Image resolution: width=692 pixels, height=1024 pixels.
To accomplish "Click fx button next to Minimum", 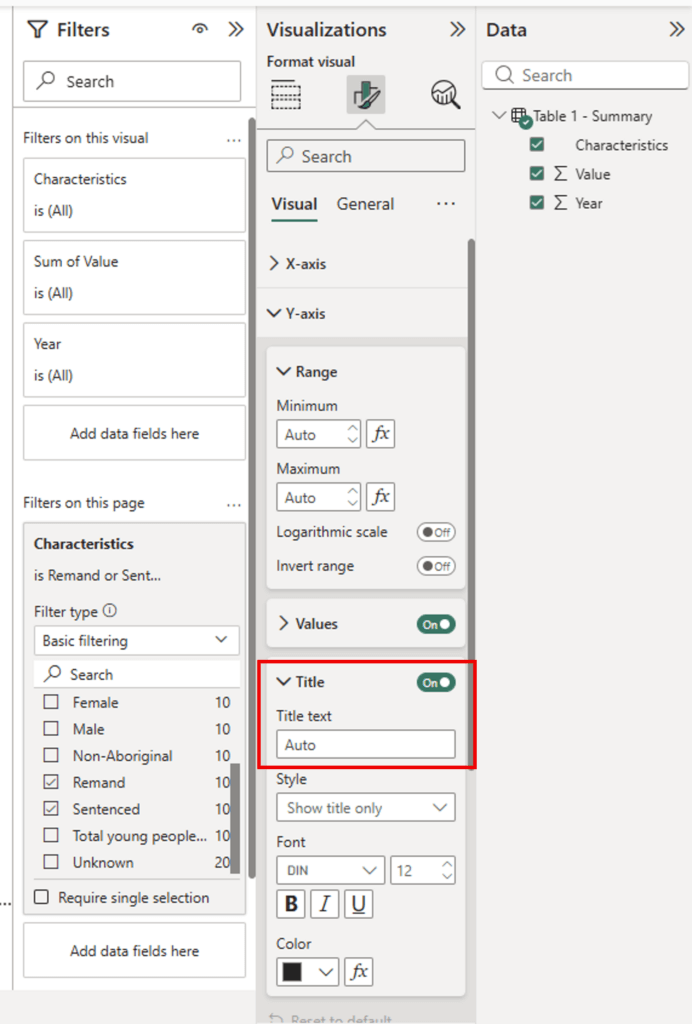I will coord(381,434).
